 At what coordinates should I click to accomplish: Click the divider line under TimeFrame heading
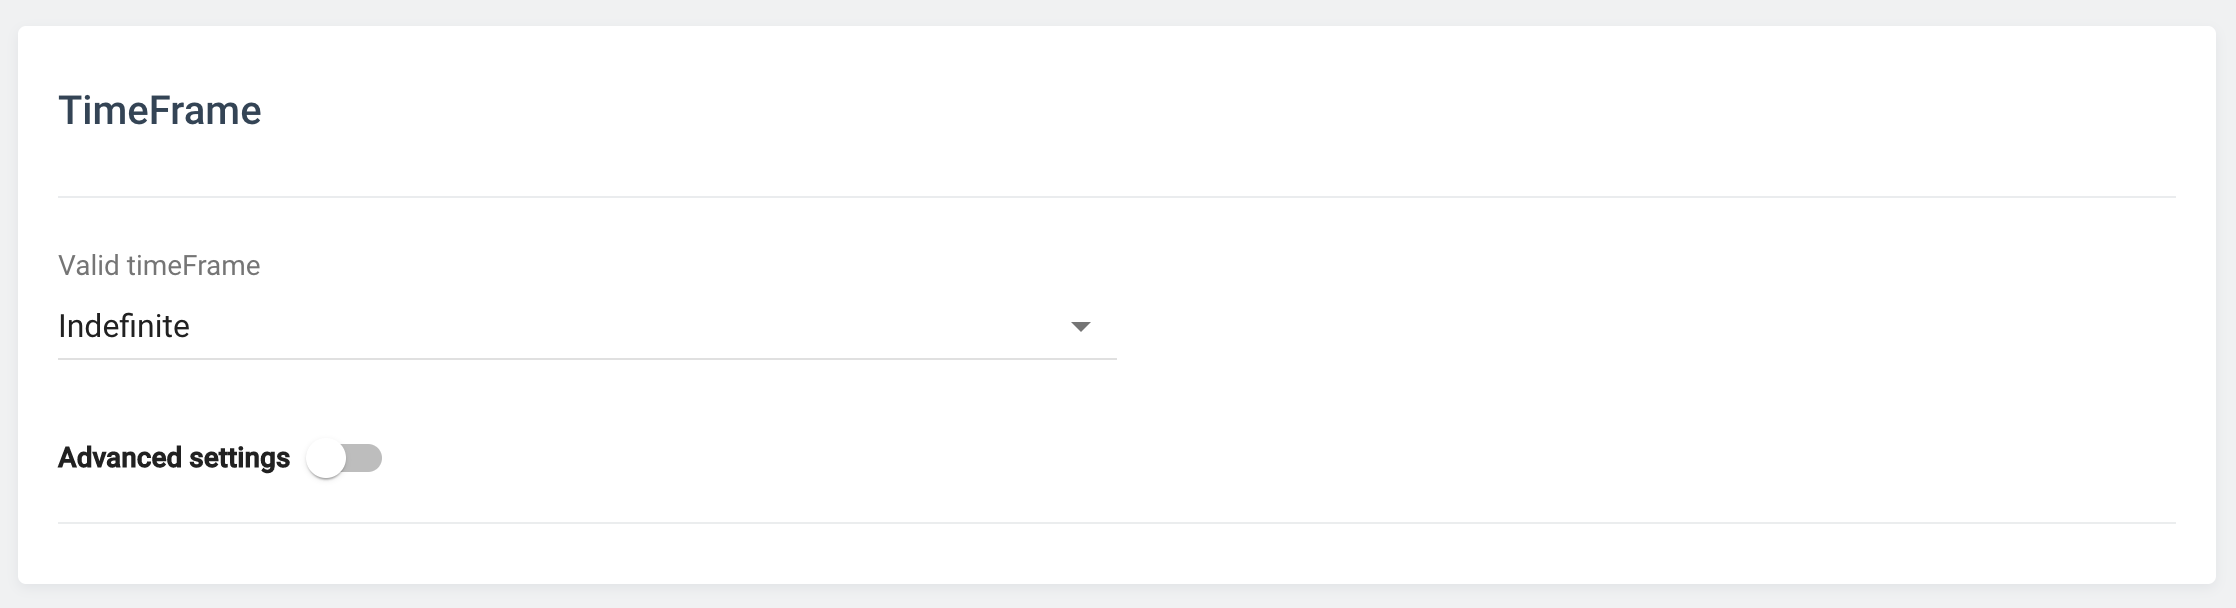[x=1116, y=197]
